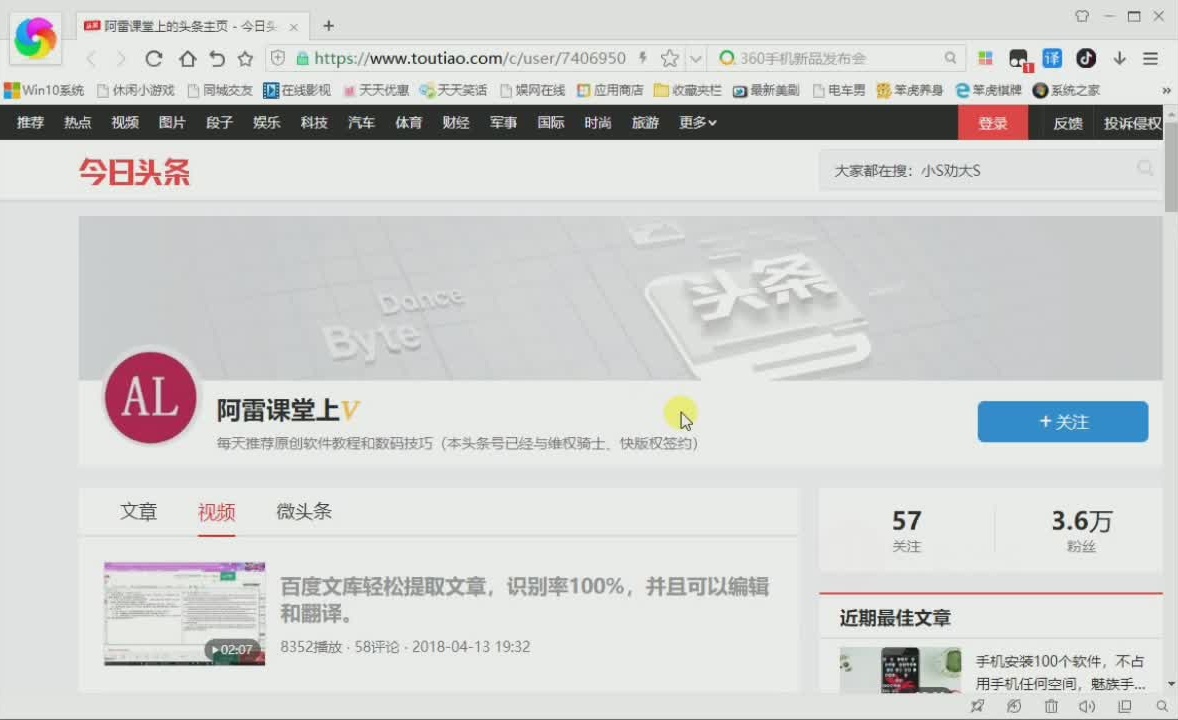Select 推荐 in the Toutiao nav bar
This screenshot has height=720, width=1178.
pos(31,123)
